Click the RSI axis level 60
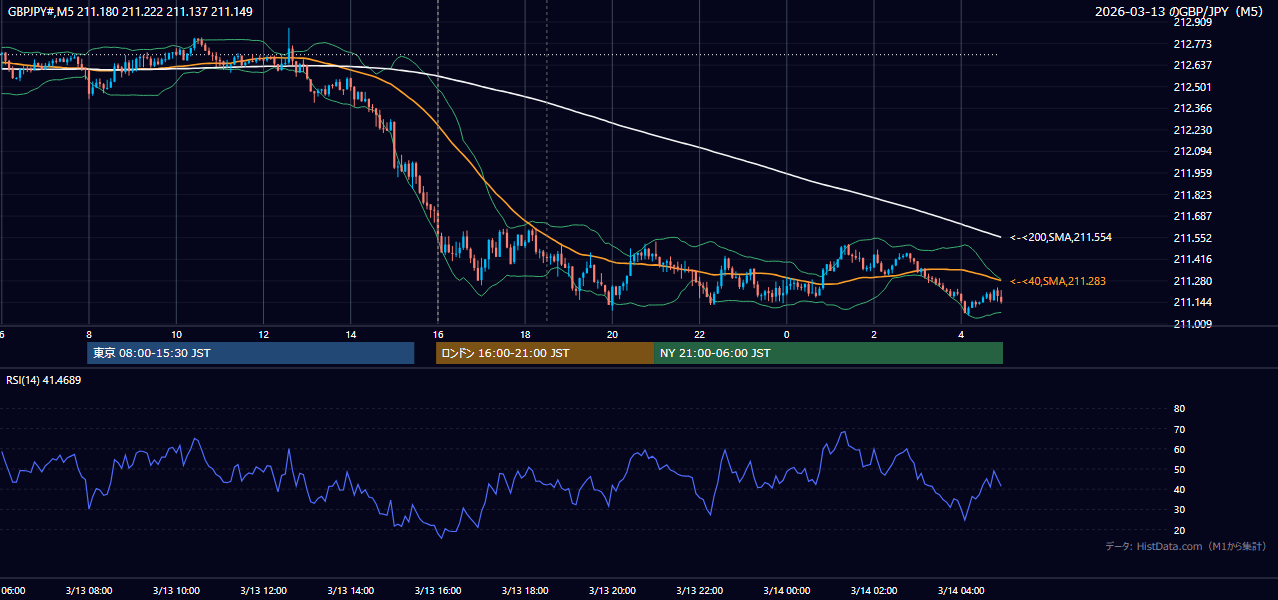Viewport: 1278px width, 600px height. (1179, 449)
